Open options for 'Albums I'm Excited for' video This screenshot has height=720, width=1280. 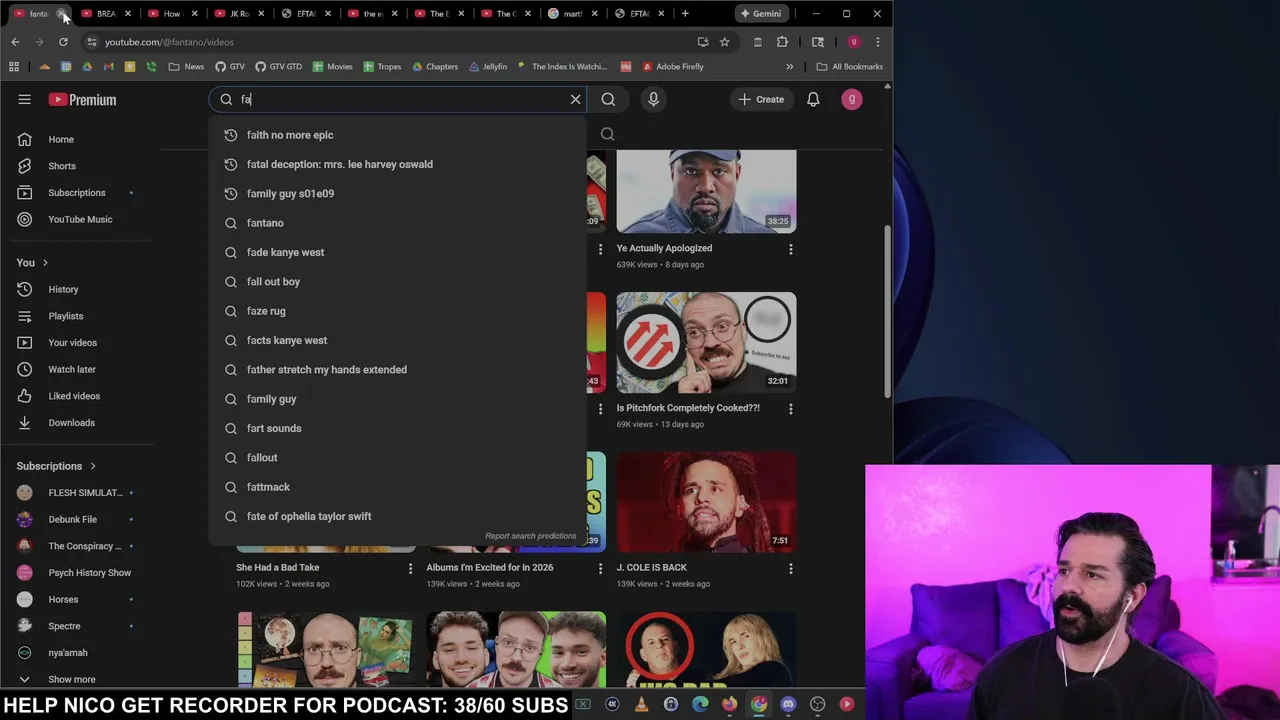pyautogui.click(x=600, y=568)
